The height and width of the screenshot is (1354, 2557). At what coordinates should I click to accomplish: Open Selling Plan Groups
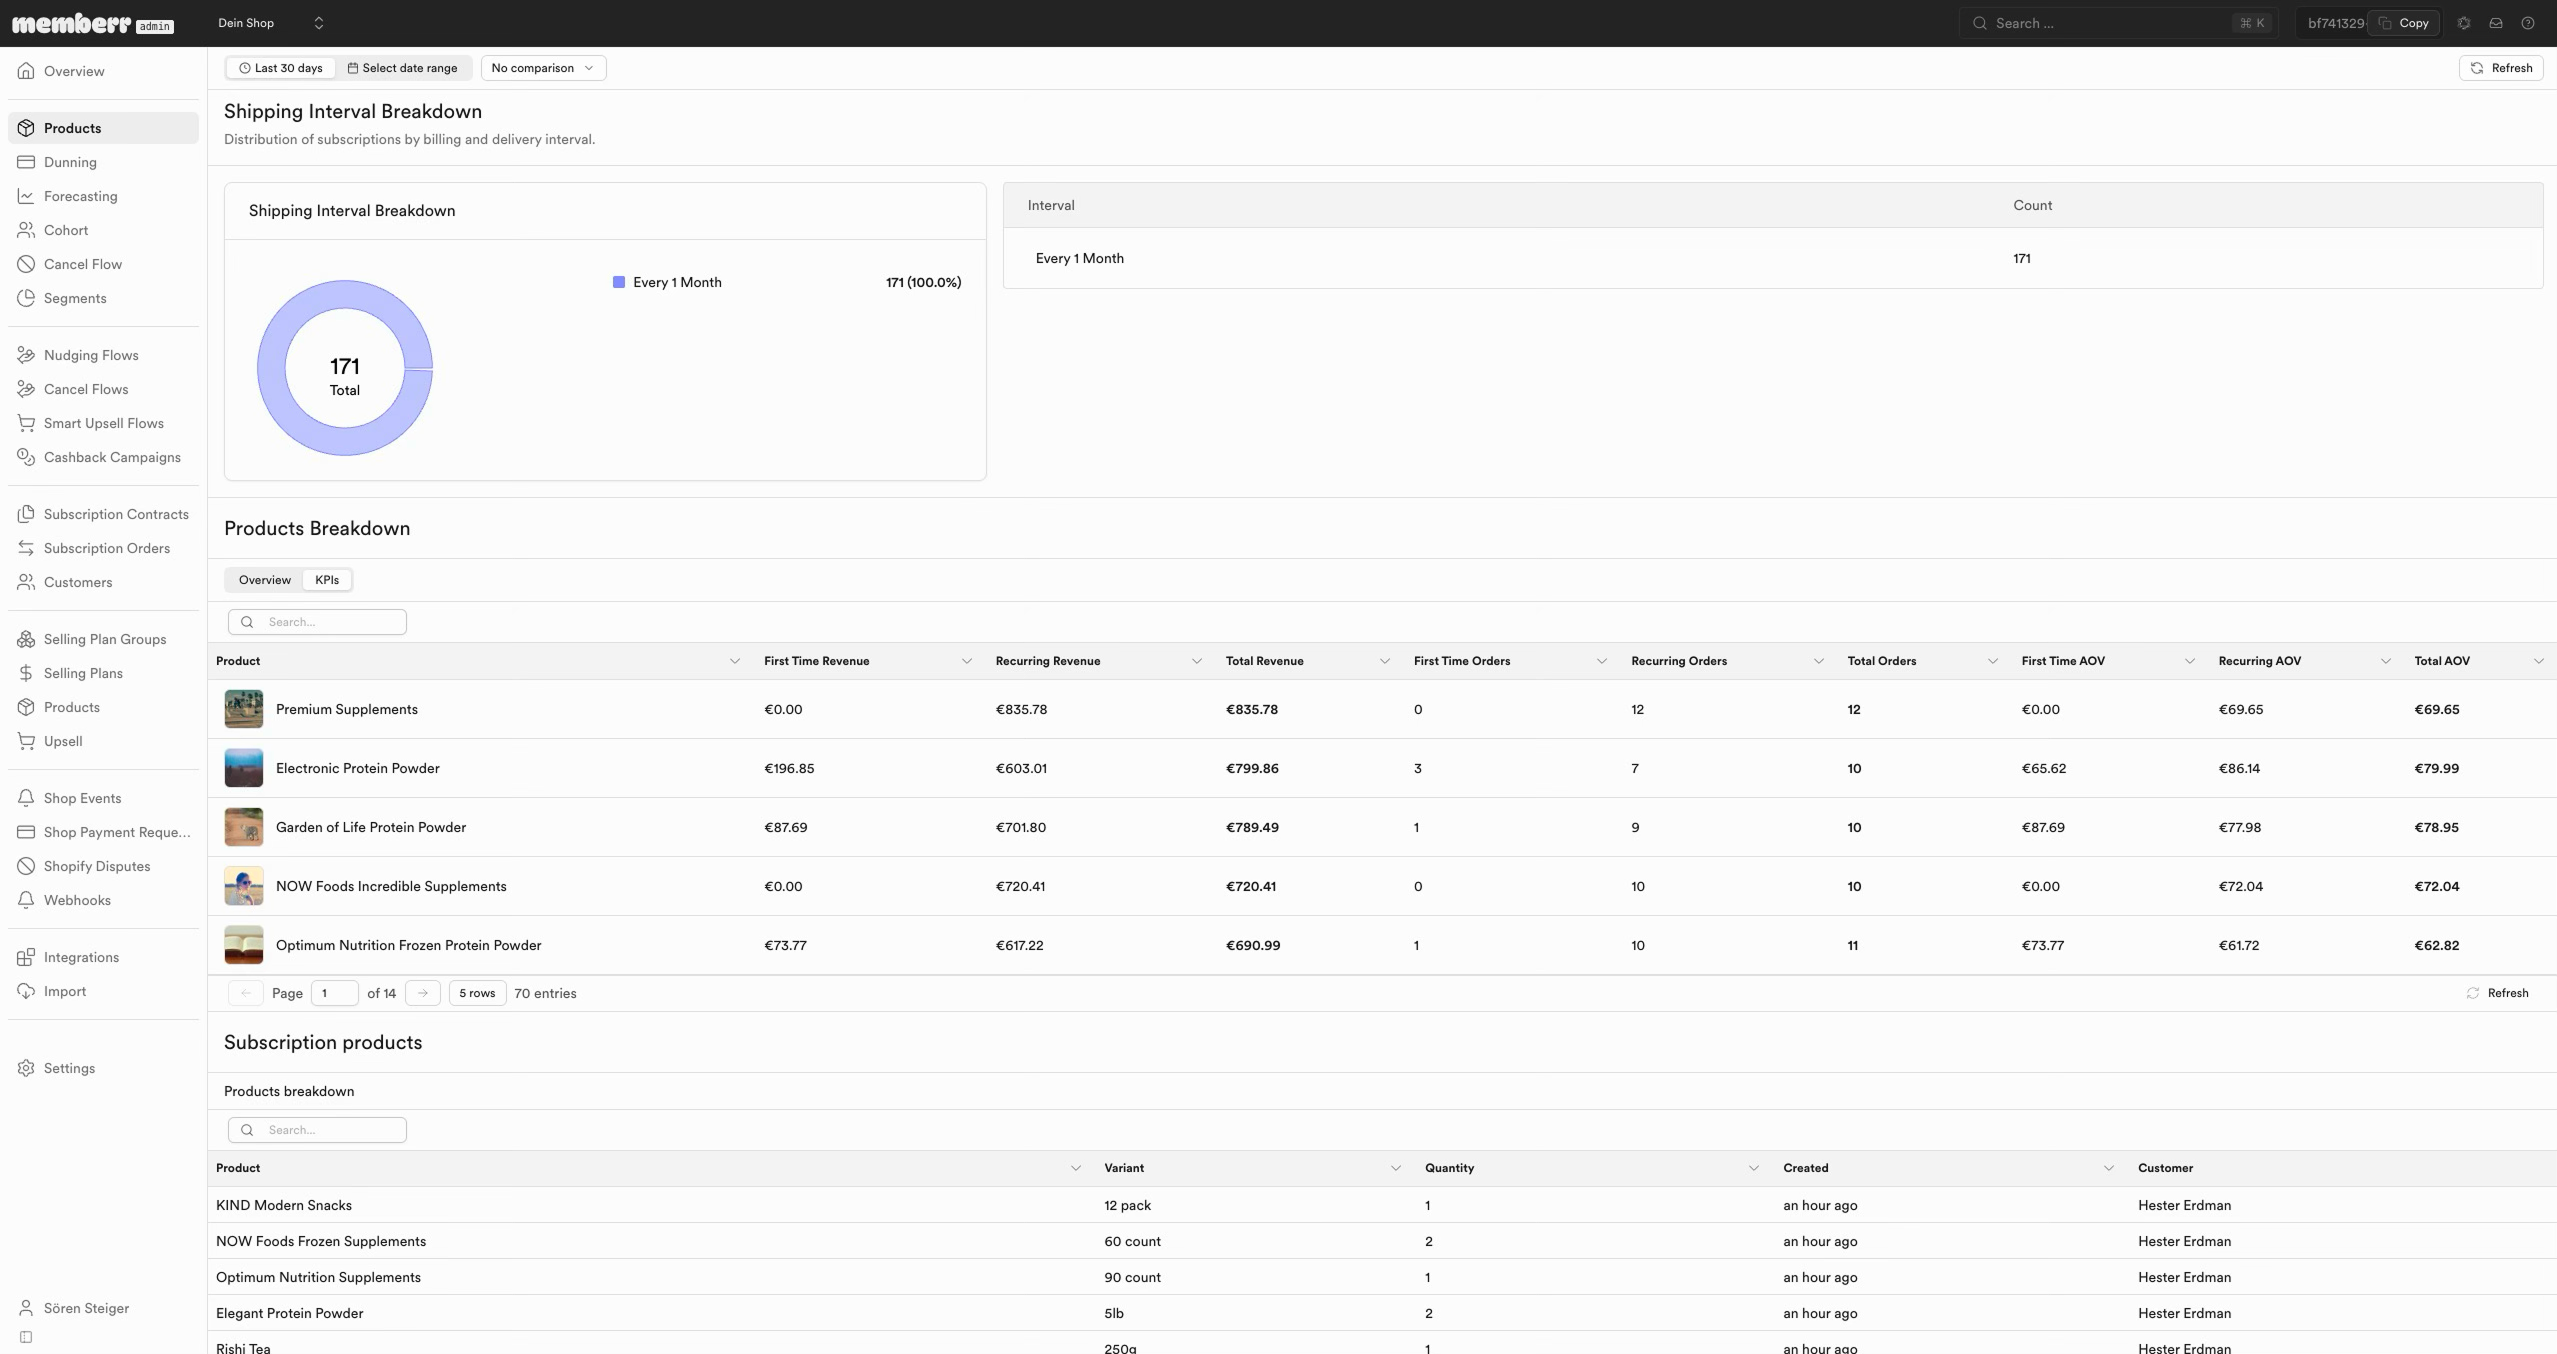click(x=103, y=639)
